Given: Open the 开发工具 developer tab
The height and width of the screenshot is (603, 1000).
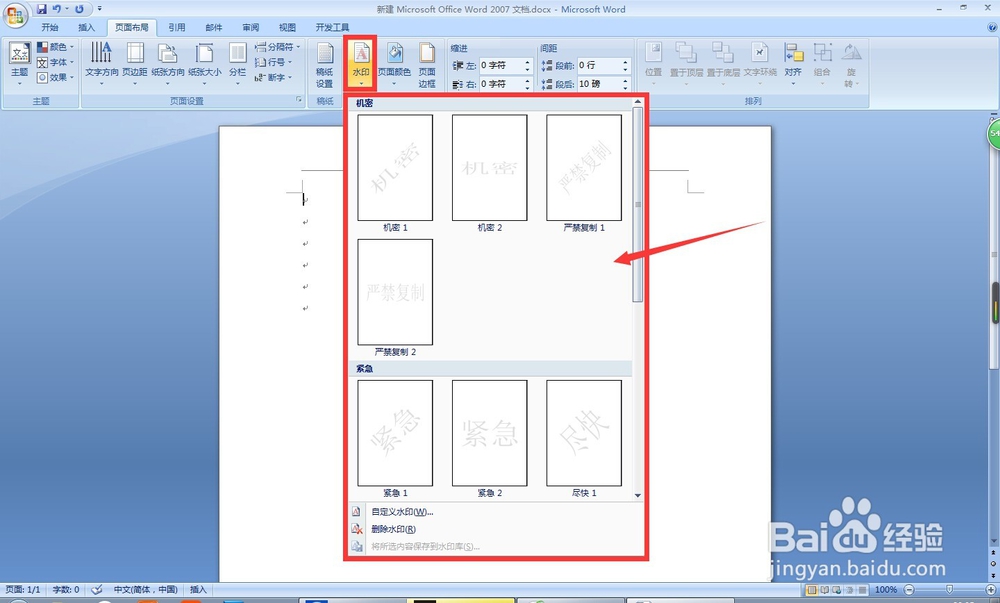Looking at the screenshot, I should pyautogui.click(x=332, y=27).
